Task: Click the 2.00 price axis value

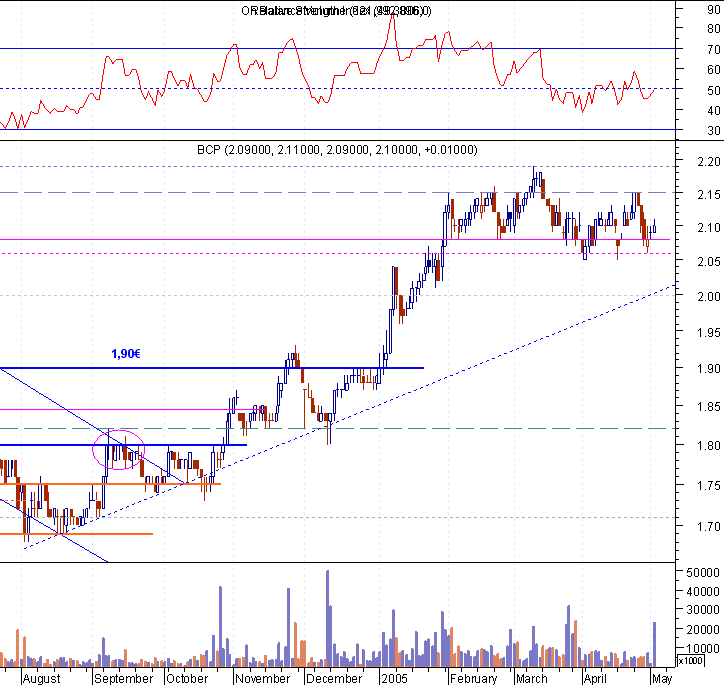Action: click(x=708, y=296)
